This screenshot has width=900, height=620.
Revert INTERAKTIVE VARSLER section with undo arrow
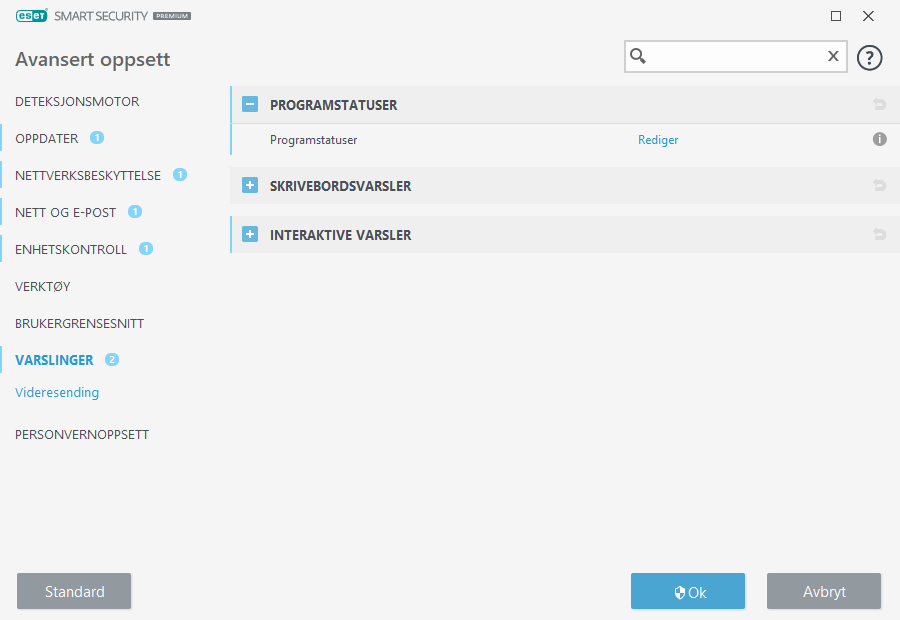click(879, 234)
